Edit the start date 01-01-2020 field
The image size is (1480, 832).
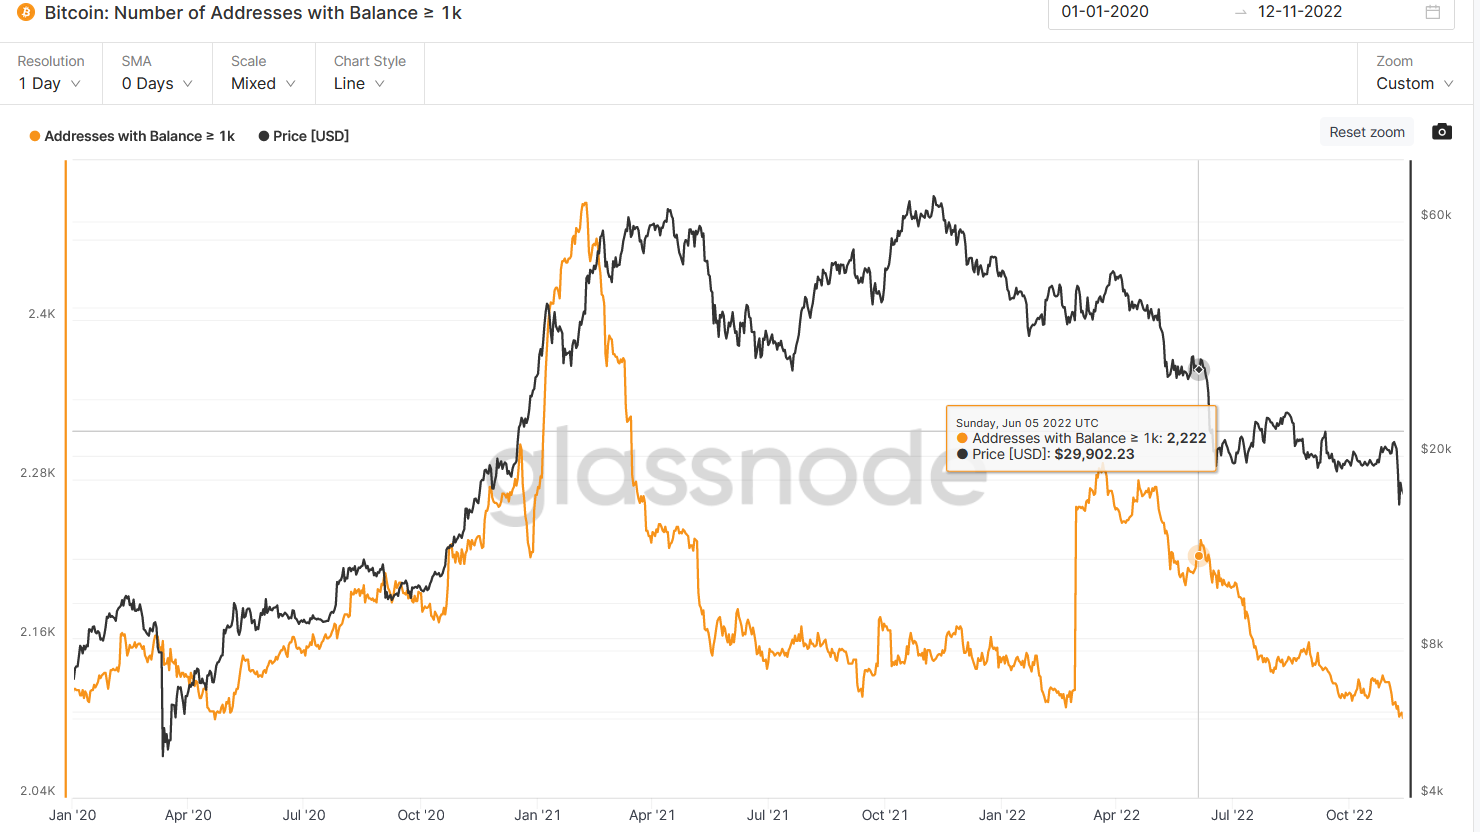pyautogui.click(x=1105, y=12)
